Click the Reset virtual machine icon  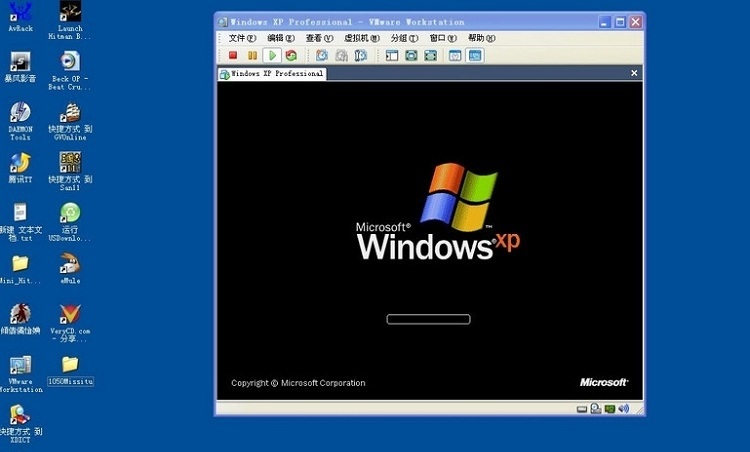pos(291,56)
